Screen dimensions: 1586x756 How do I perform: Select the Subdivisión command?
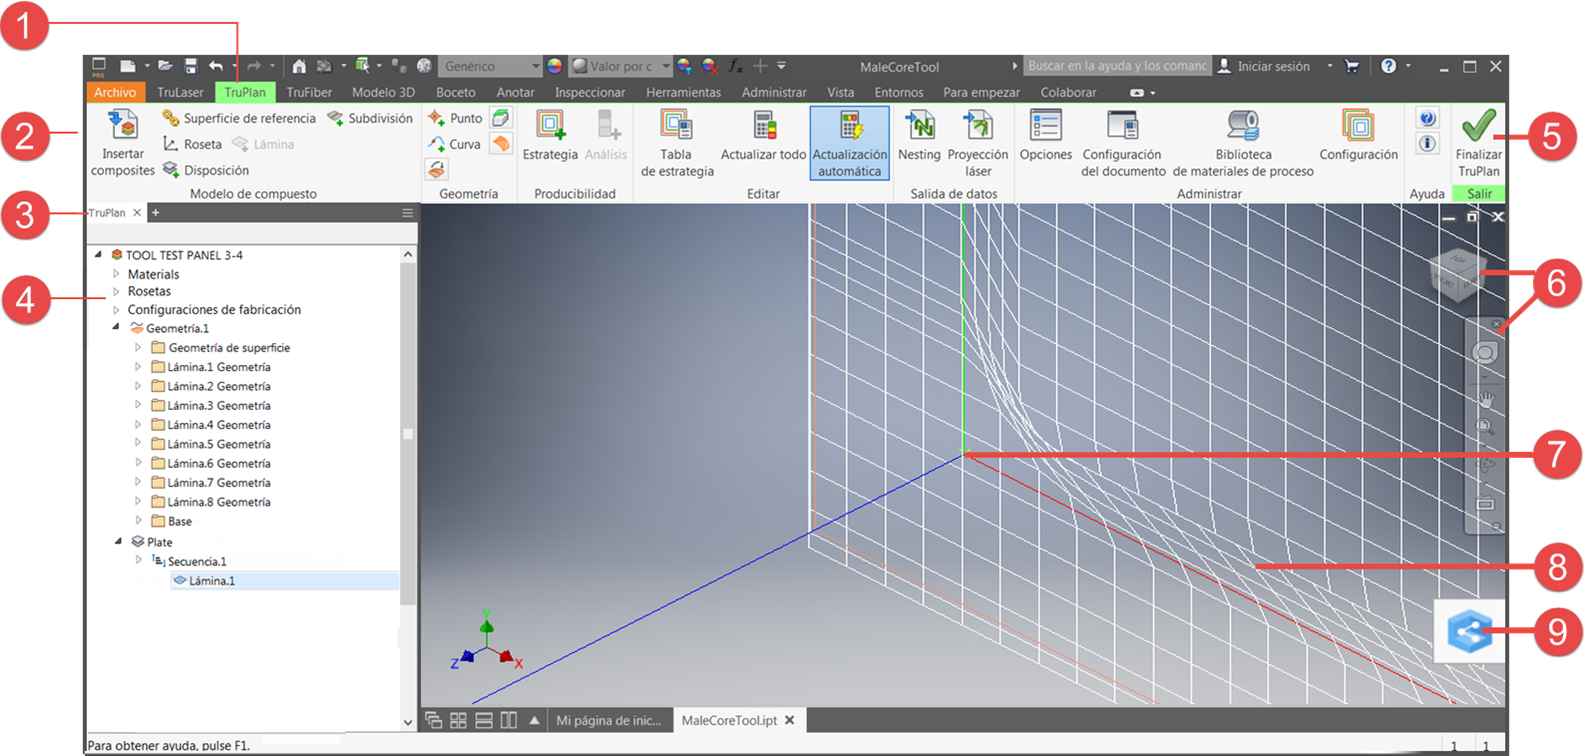pyautogui.click(x=370, y=118)
